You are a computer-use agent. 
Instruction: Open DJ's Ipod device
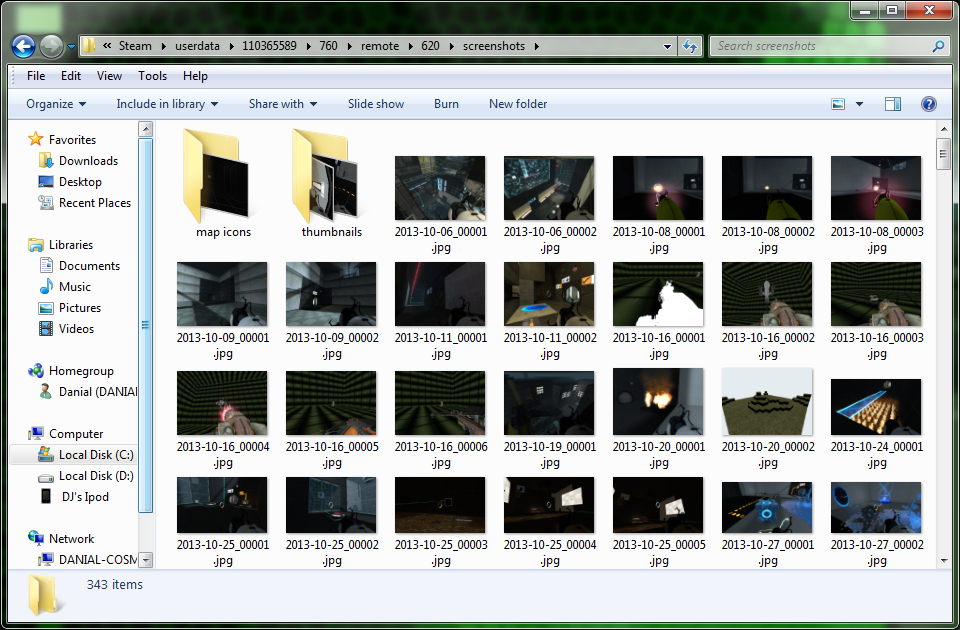coord(85,497)
